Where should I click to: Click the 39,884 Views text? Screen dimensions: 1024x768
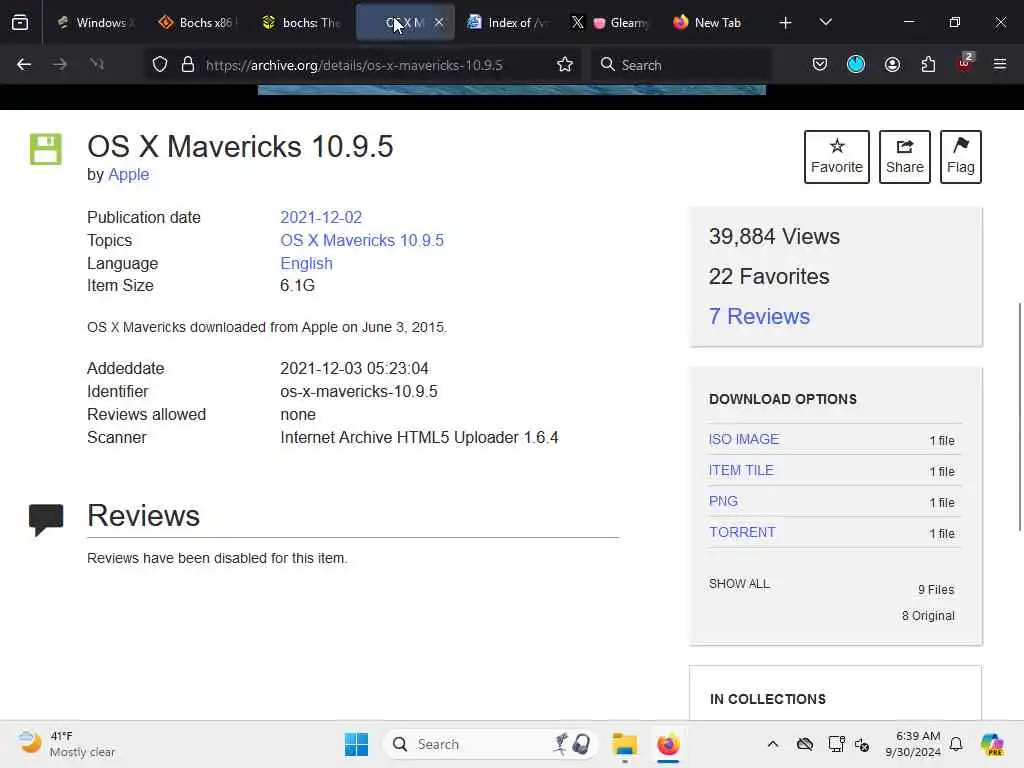coord(775,236)
